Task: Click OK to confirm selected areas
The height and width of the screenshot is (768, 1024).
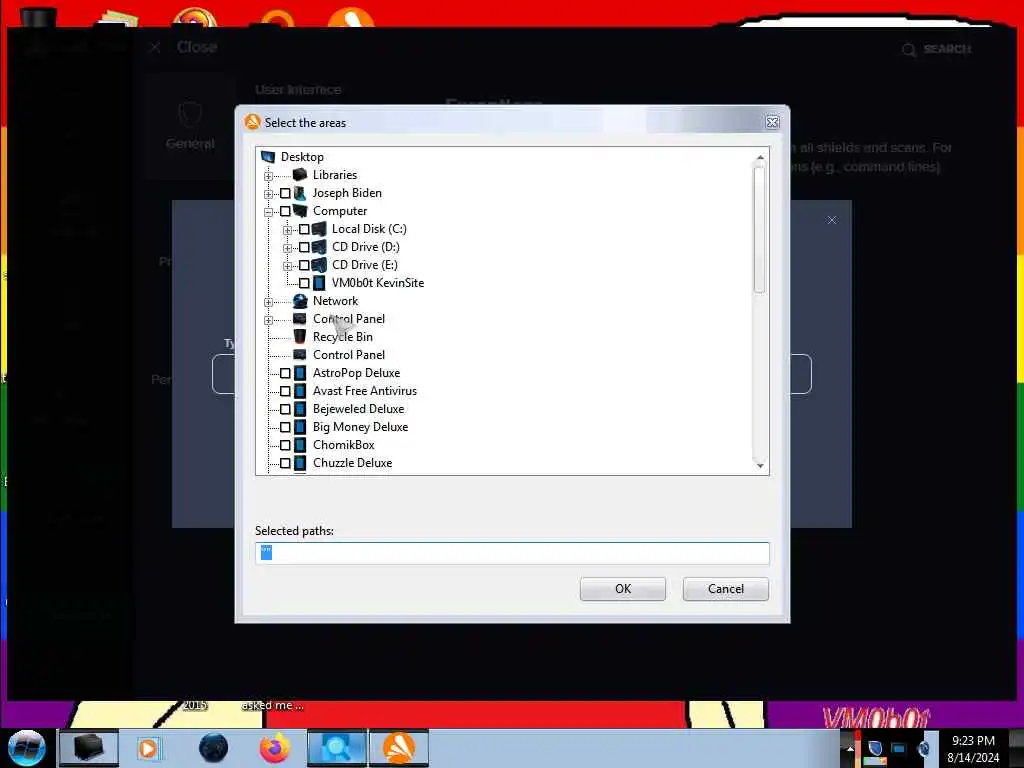Action: pos(622,589)
